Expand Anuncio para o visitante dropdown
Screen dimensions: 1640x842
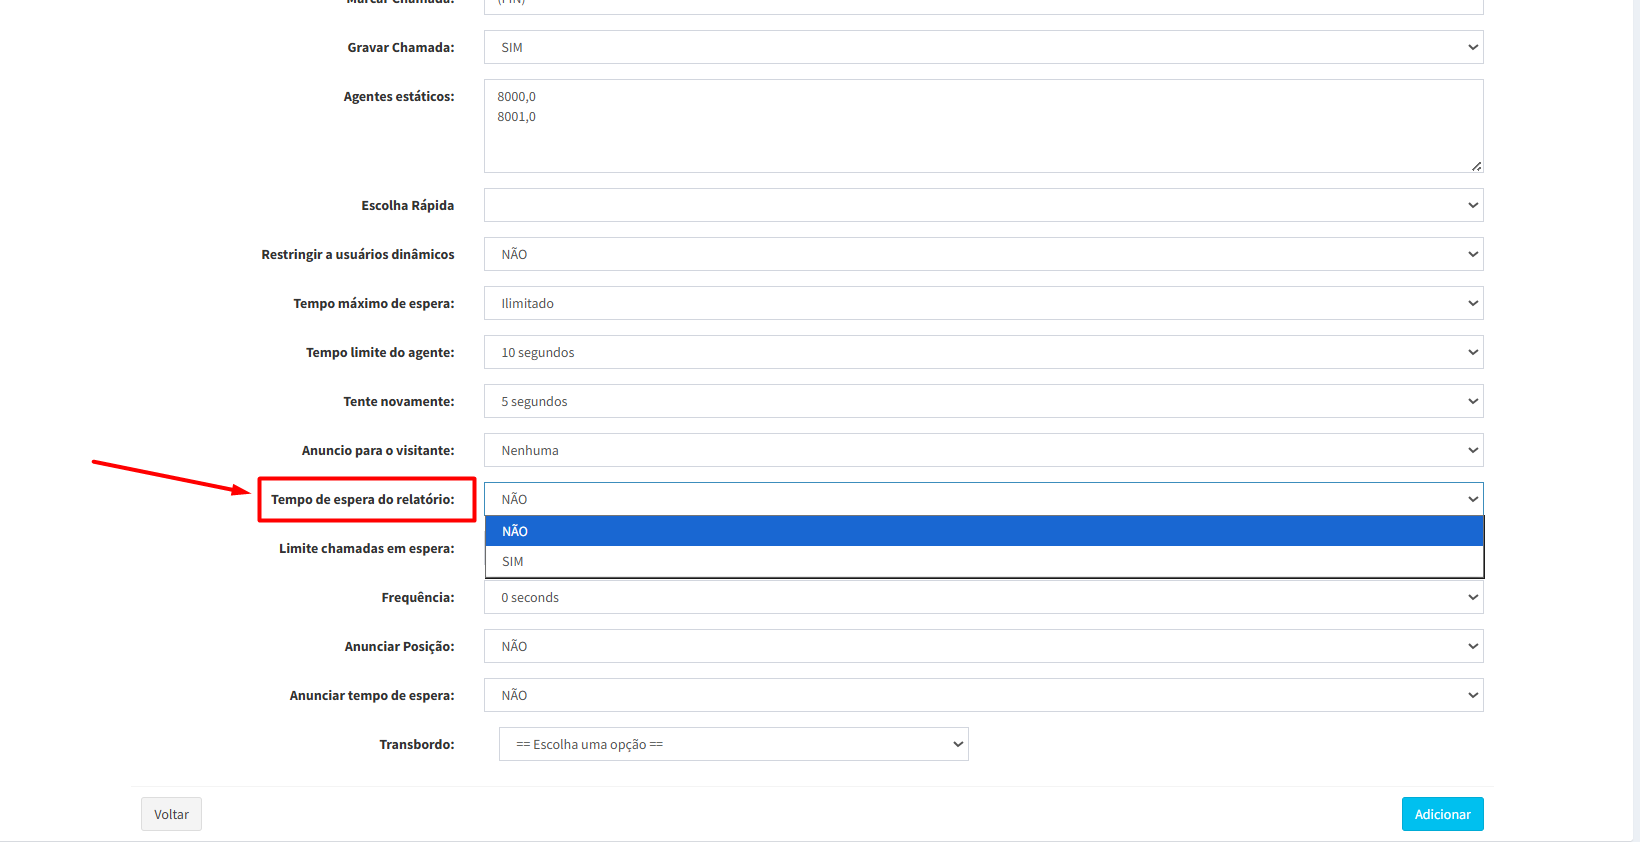pos(982,450)
